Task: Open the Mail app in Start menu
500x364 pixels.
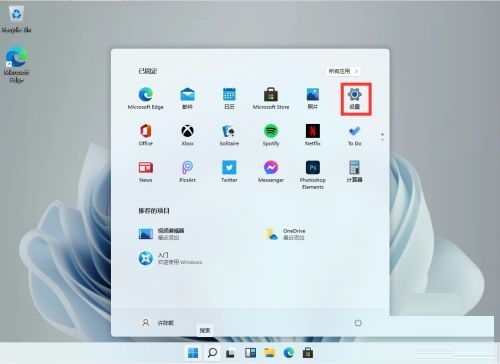Action: pyautogui.click(x=187, y=99)
